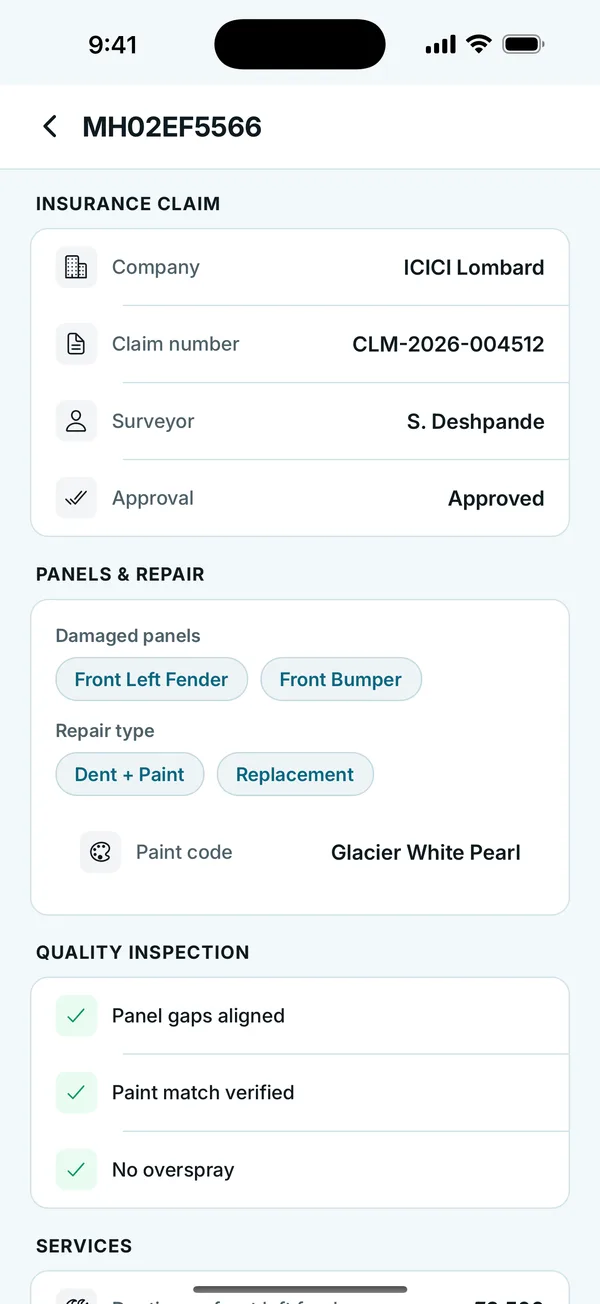Choose the Replacement repair type
600x1304 pixels.
(295, 774)
